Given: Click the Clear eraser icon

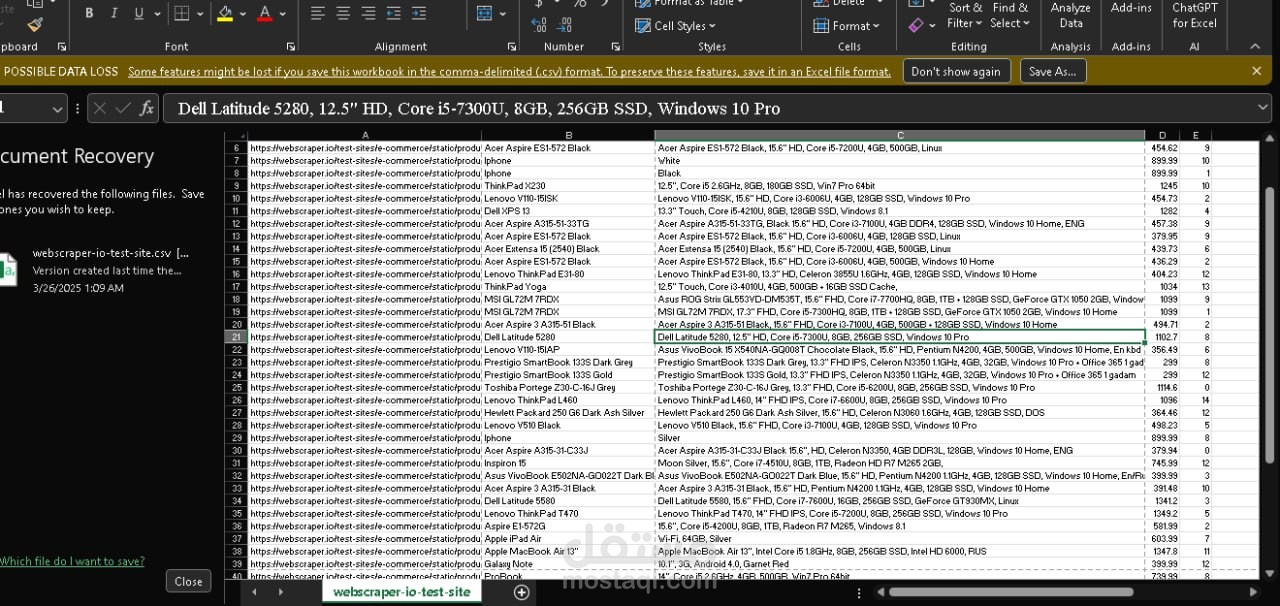Looking at the screenshot, I should pyautogui.click(x=917, y=25).
